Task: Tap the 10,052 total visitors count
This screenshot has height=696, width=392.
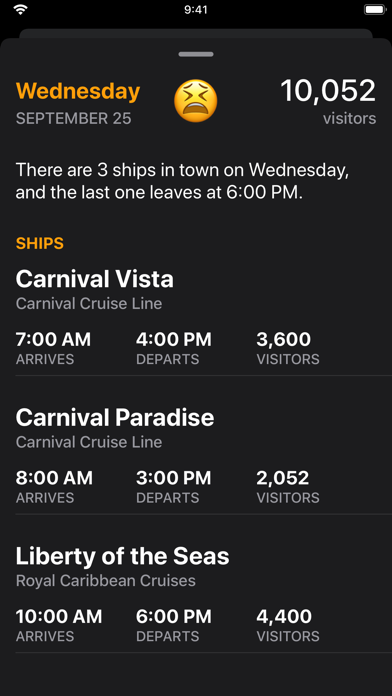Action: tap(329, 90)
